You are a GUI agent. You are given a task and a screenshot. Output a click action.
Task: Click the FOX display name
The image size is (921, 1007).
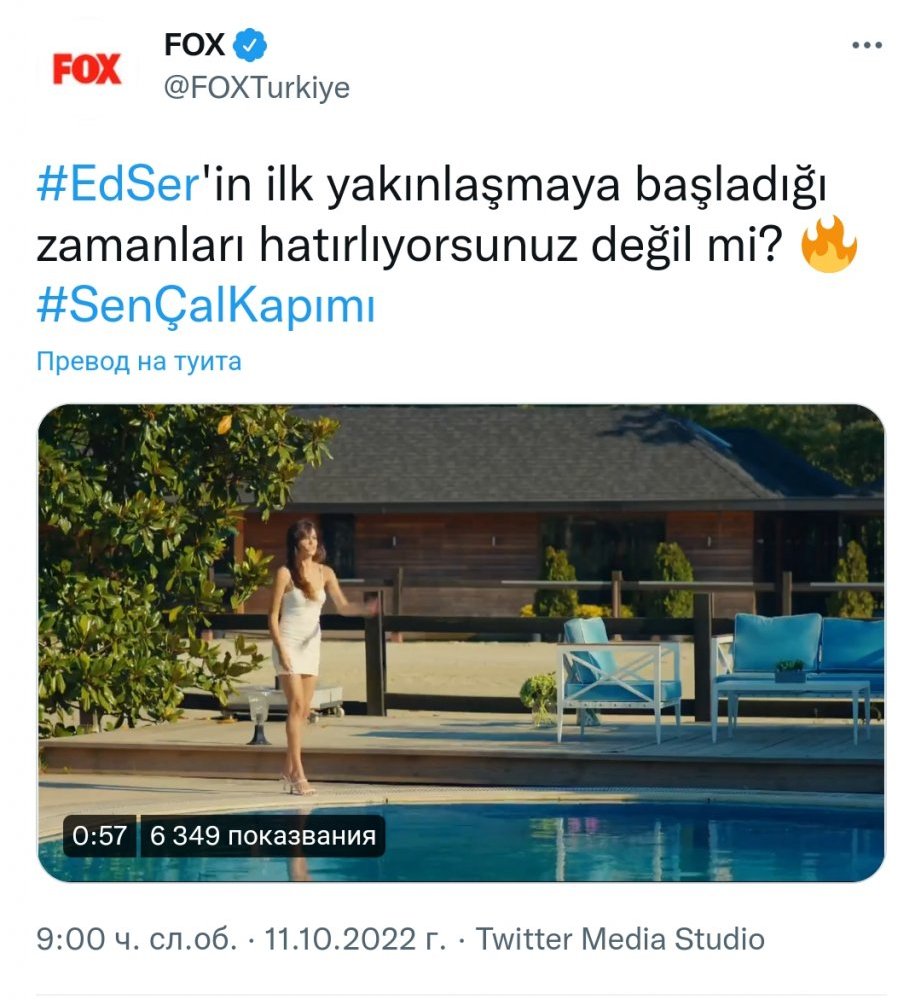[194, 45]
